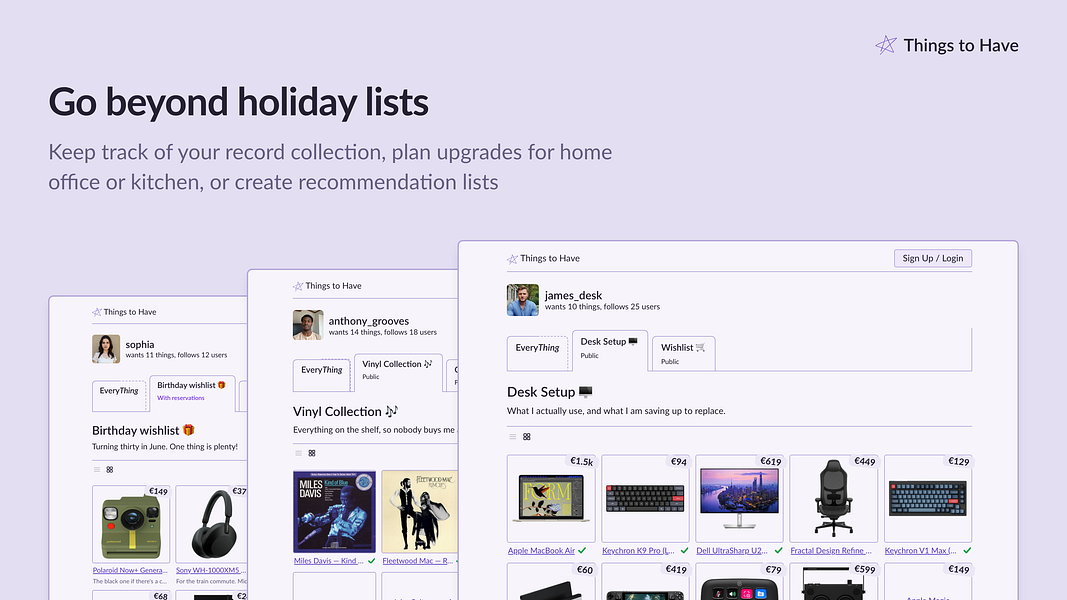Select EveryThing tab in anthony_grooves window
The image size is (1067, 600).
click(322, 376)
